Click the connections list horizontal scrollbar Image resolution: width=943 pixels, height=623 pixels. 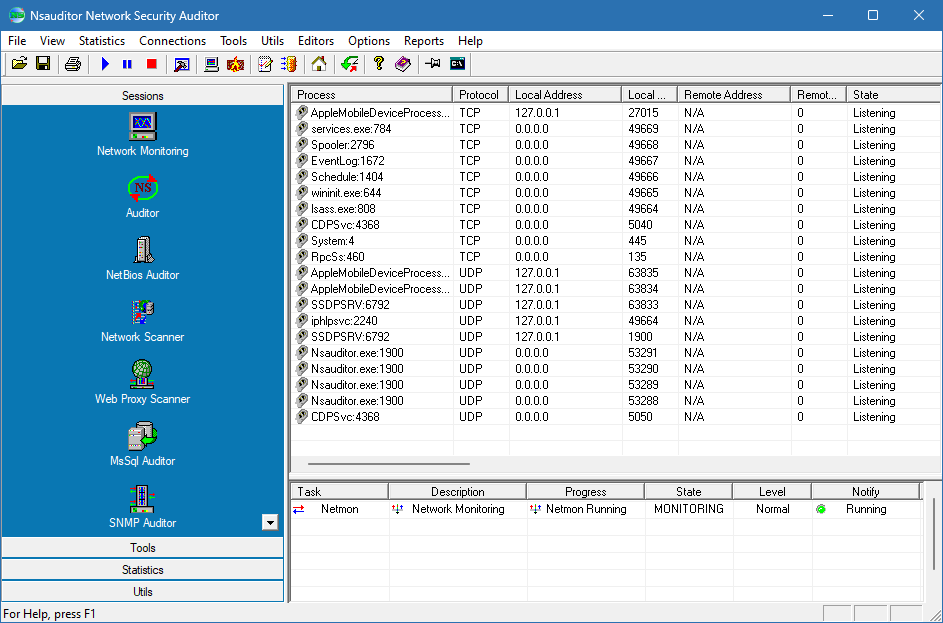[389, 464]
